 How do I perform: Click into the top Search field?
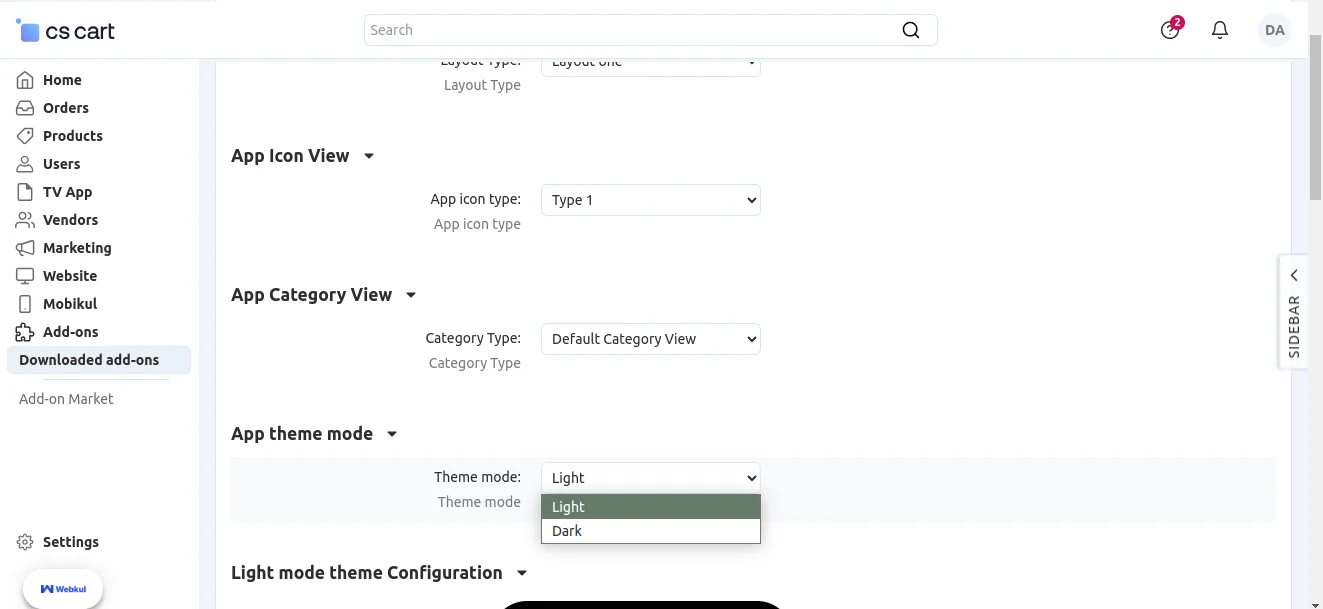(630, 30)
